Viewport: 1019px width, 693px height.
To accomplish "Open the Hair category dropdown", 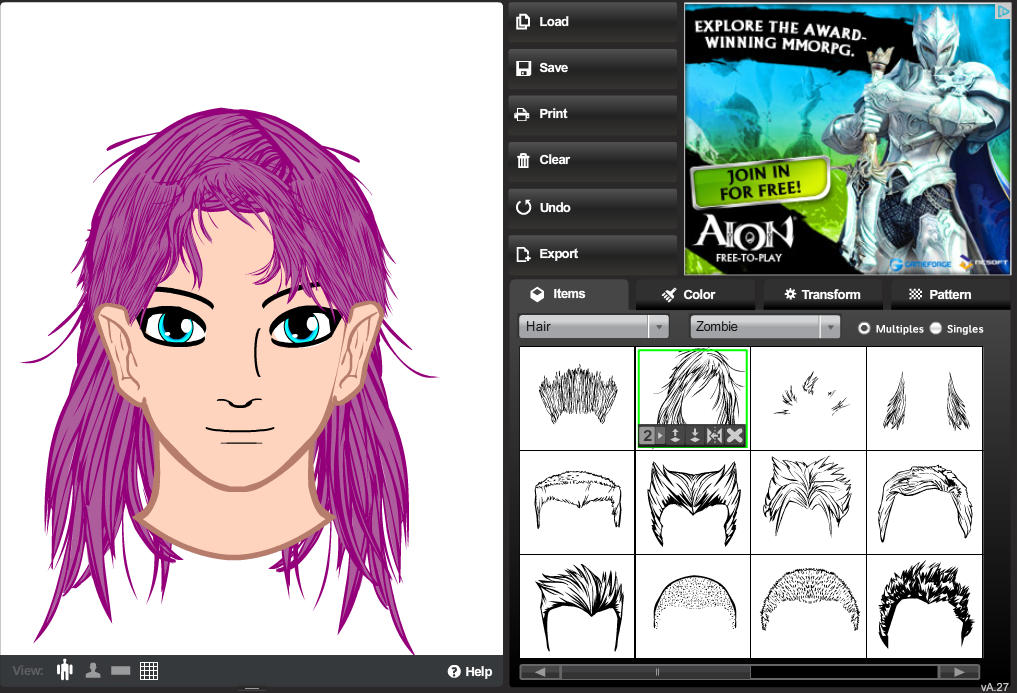I will point(593,326).
